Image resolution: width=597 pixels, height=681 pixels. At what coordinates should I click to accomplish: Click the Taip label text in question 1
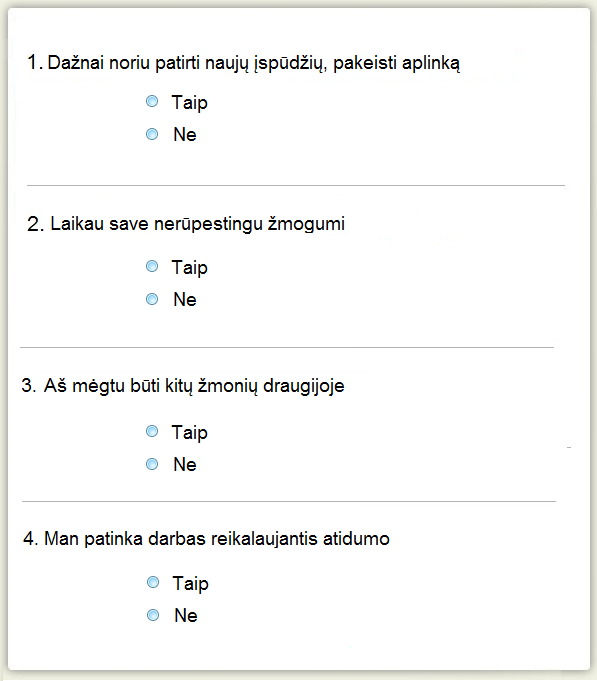click(190, 103)
